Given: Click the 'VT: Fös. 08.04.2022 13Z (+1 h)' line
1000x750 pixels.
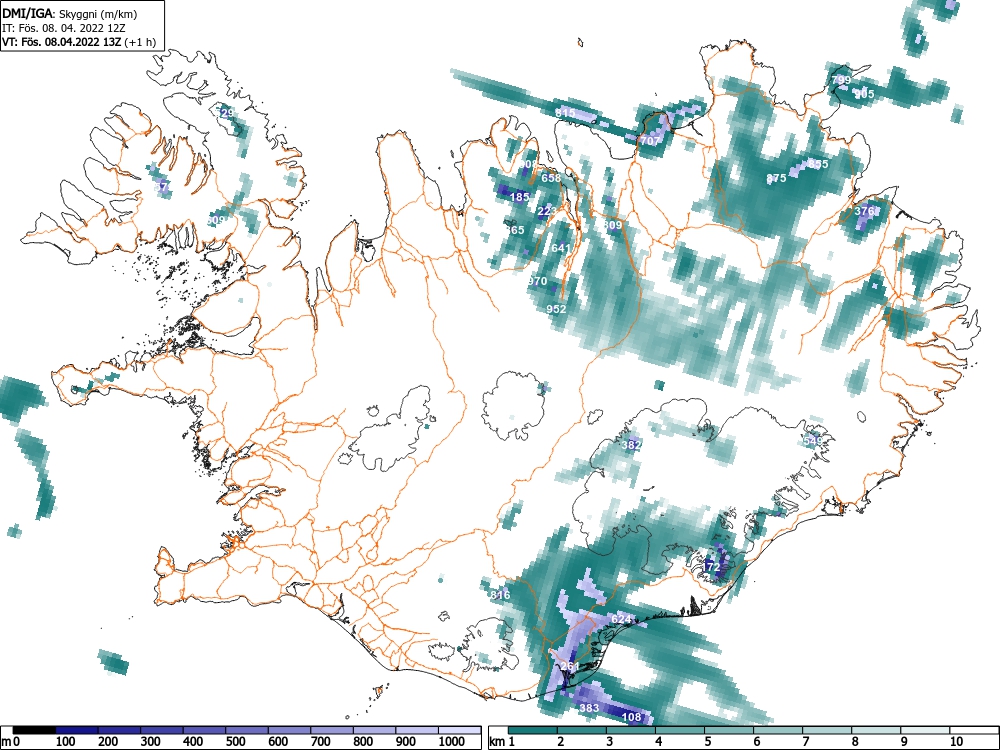Looking at the screenshot, I should click(x=78, y=42).
